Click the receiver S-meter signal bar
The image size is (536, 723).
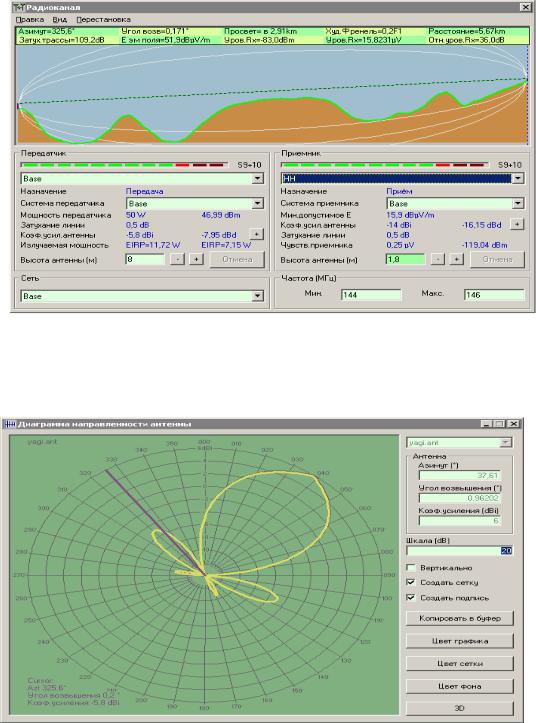coord(384,165)
